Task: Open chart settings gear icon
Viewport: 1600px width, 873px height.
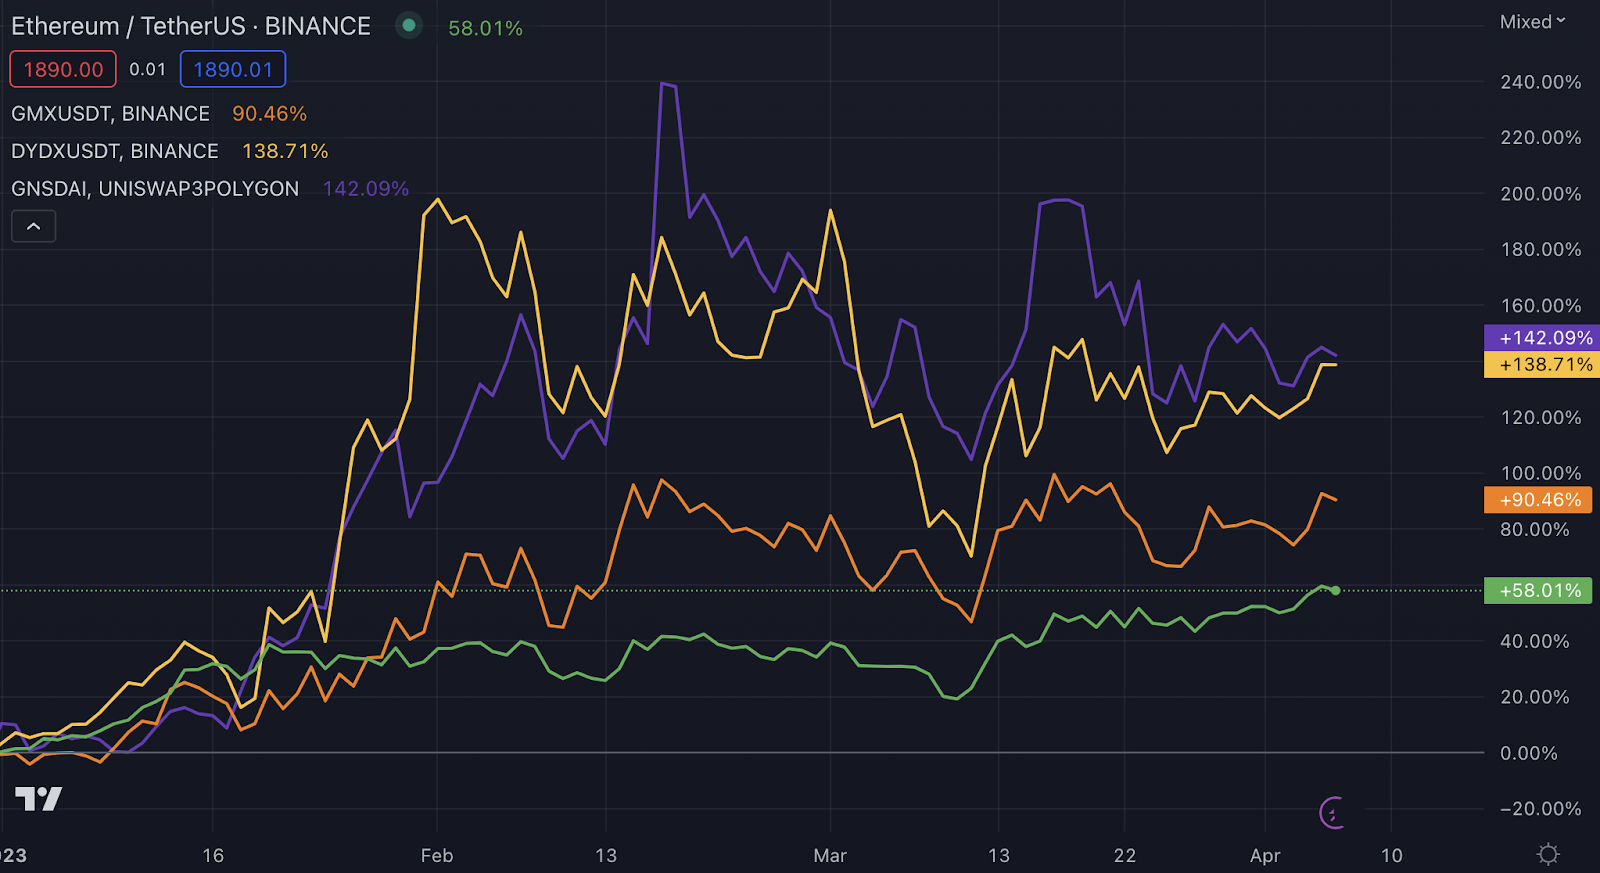Action: pyautogui.click(x=1548, y=854)
